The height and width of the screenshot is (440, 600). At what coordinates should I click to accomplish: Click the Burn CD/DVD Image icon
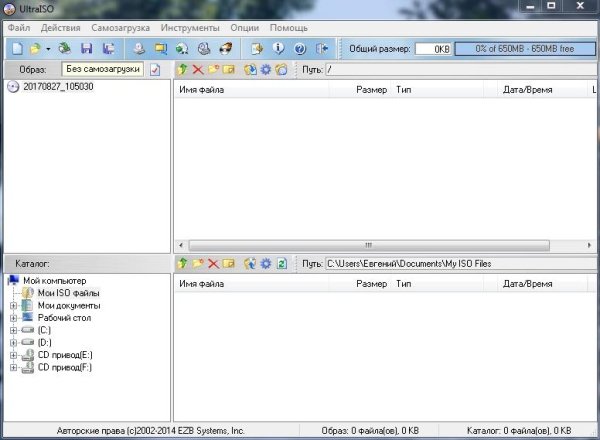coord(226,49)
